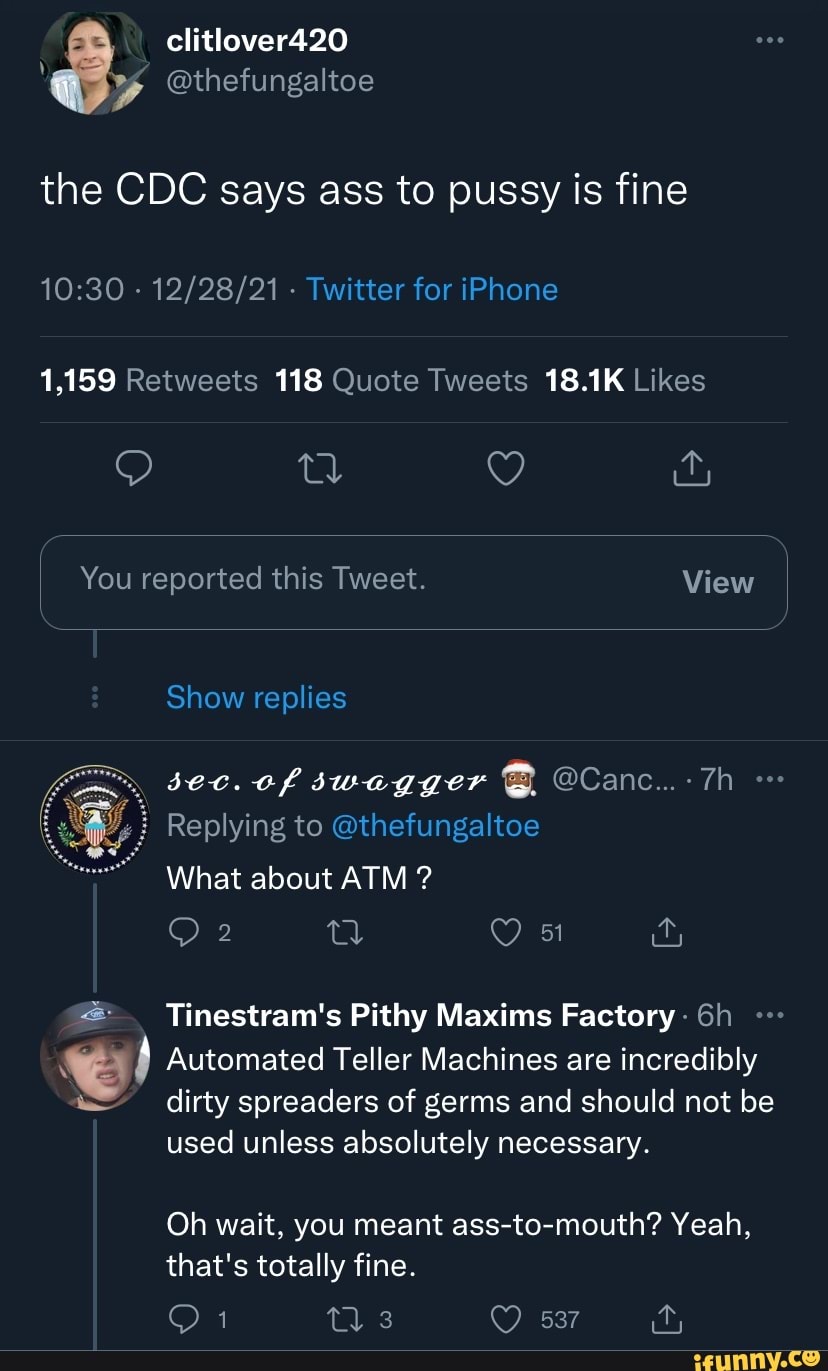Open Twitter for iPhone source link
828x1371 pixels.
[x=432, y=289]
